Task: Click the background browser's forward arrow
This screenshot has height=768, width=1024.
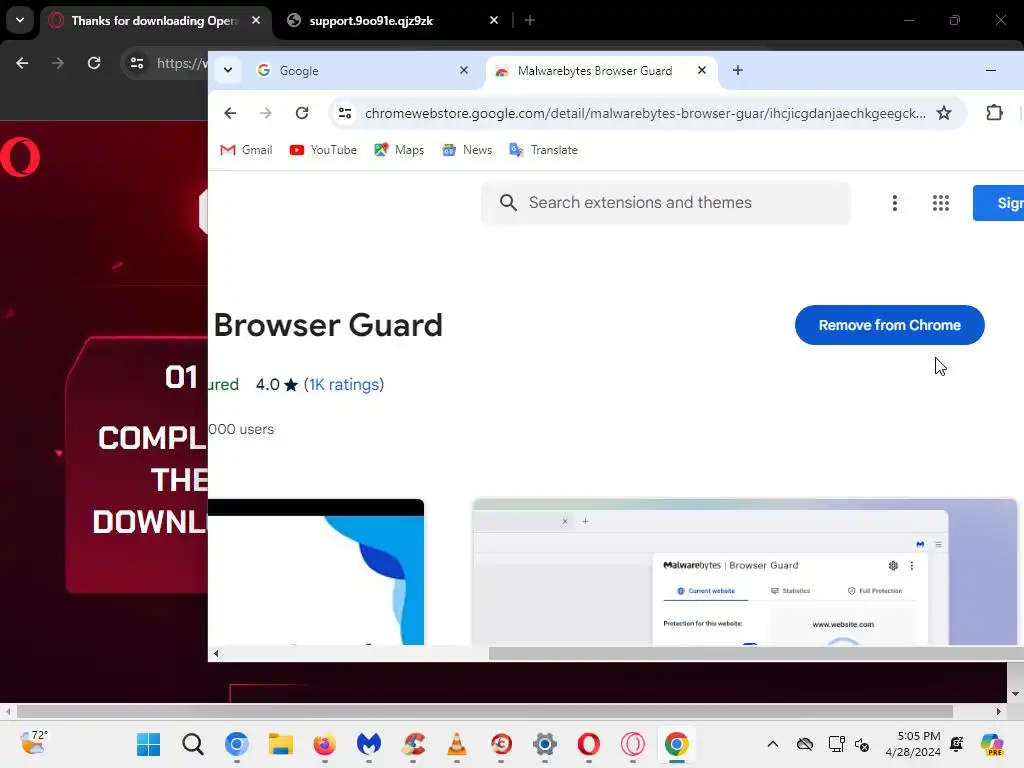Action: 58,63
